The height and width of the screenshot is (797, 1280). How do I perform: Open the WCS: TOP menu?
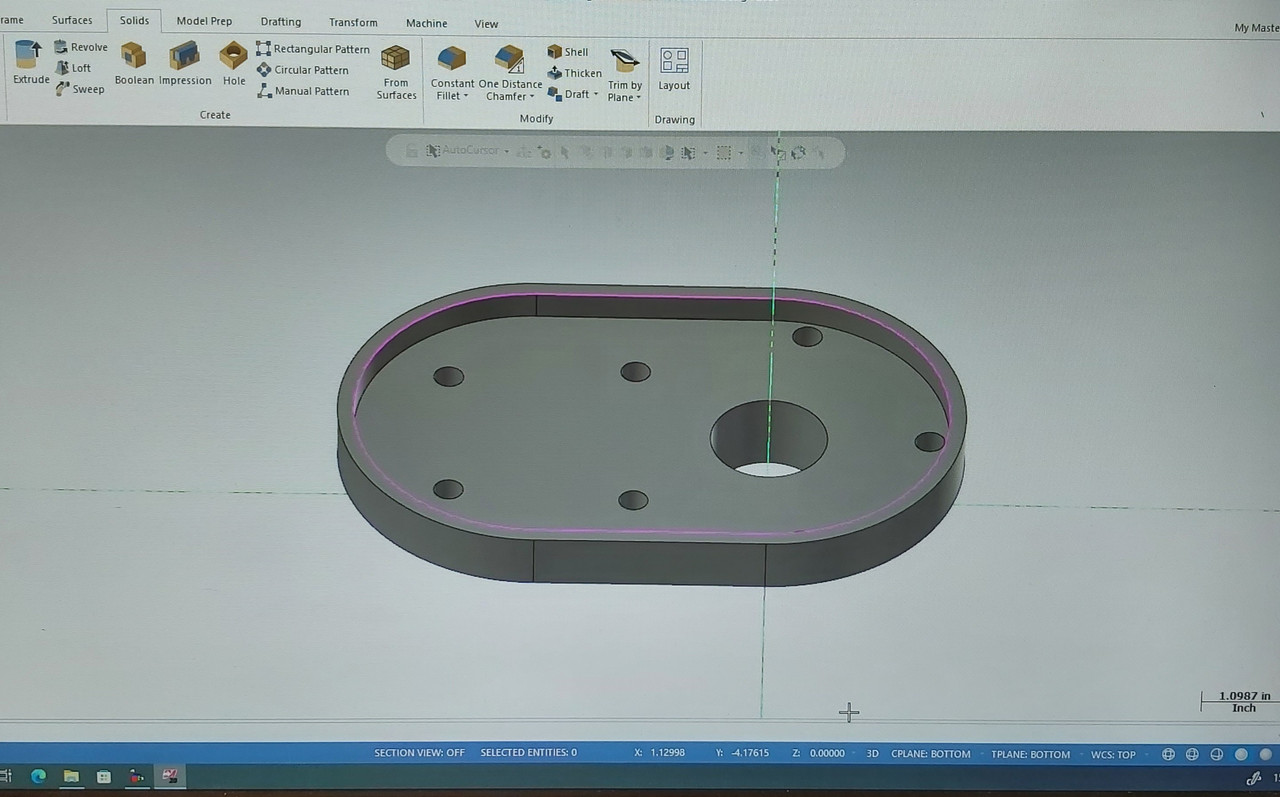coord(1113,754)
